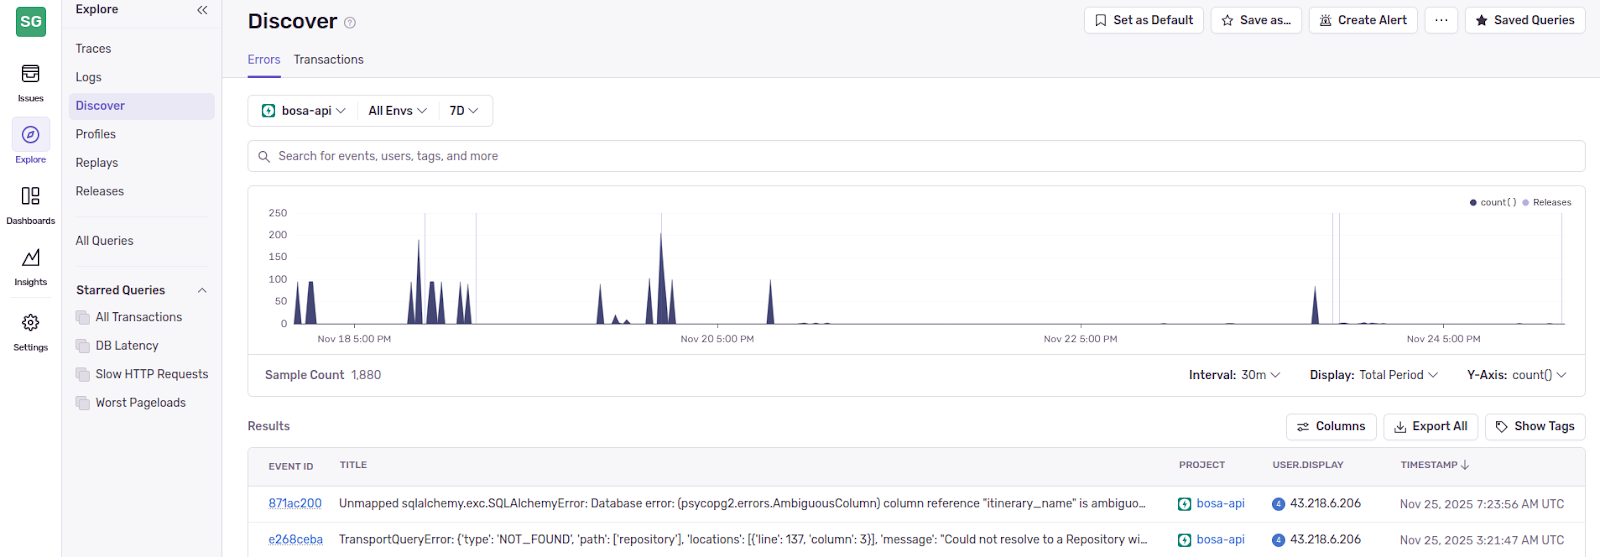Click the help icon next to Discover

click(x=350, y=23)
